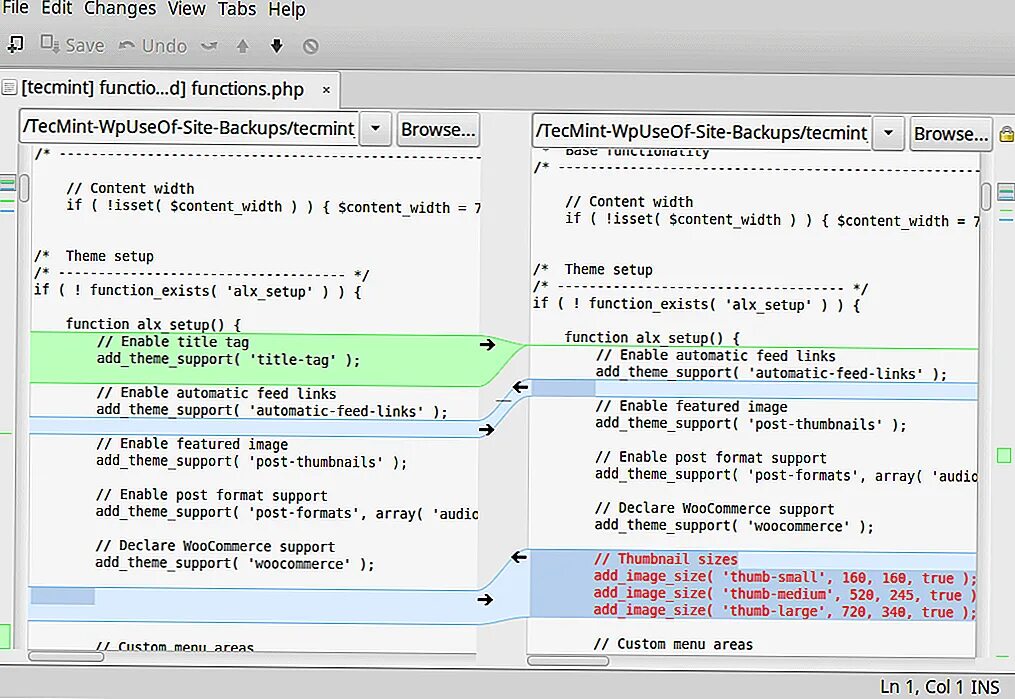Viewport: 1015px width, 699px height.
Task: Click the new comparison toolbar icon
Action: point(15,45)
